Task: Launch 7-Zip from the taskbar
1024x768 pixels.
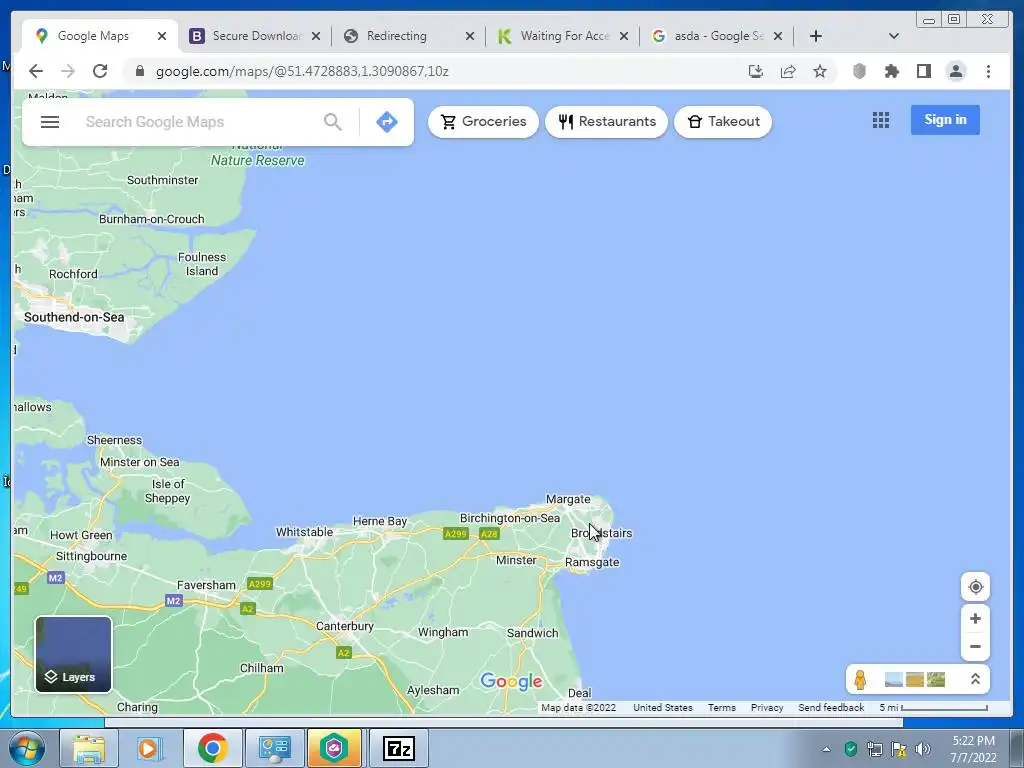Action: pyautogui.click(x=399, y=748)
